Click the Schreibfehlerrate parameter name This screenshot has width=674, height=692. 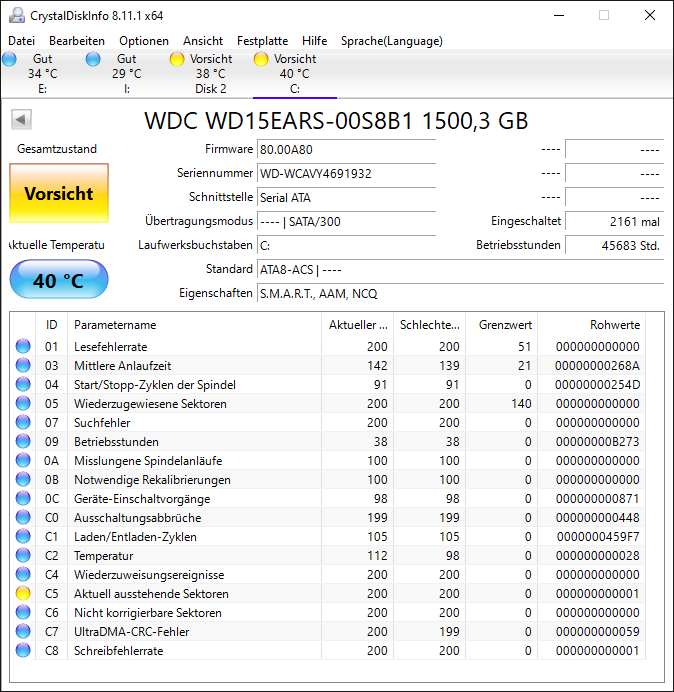(118, 651)
